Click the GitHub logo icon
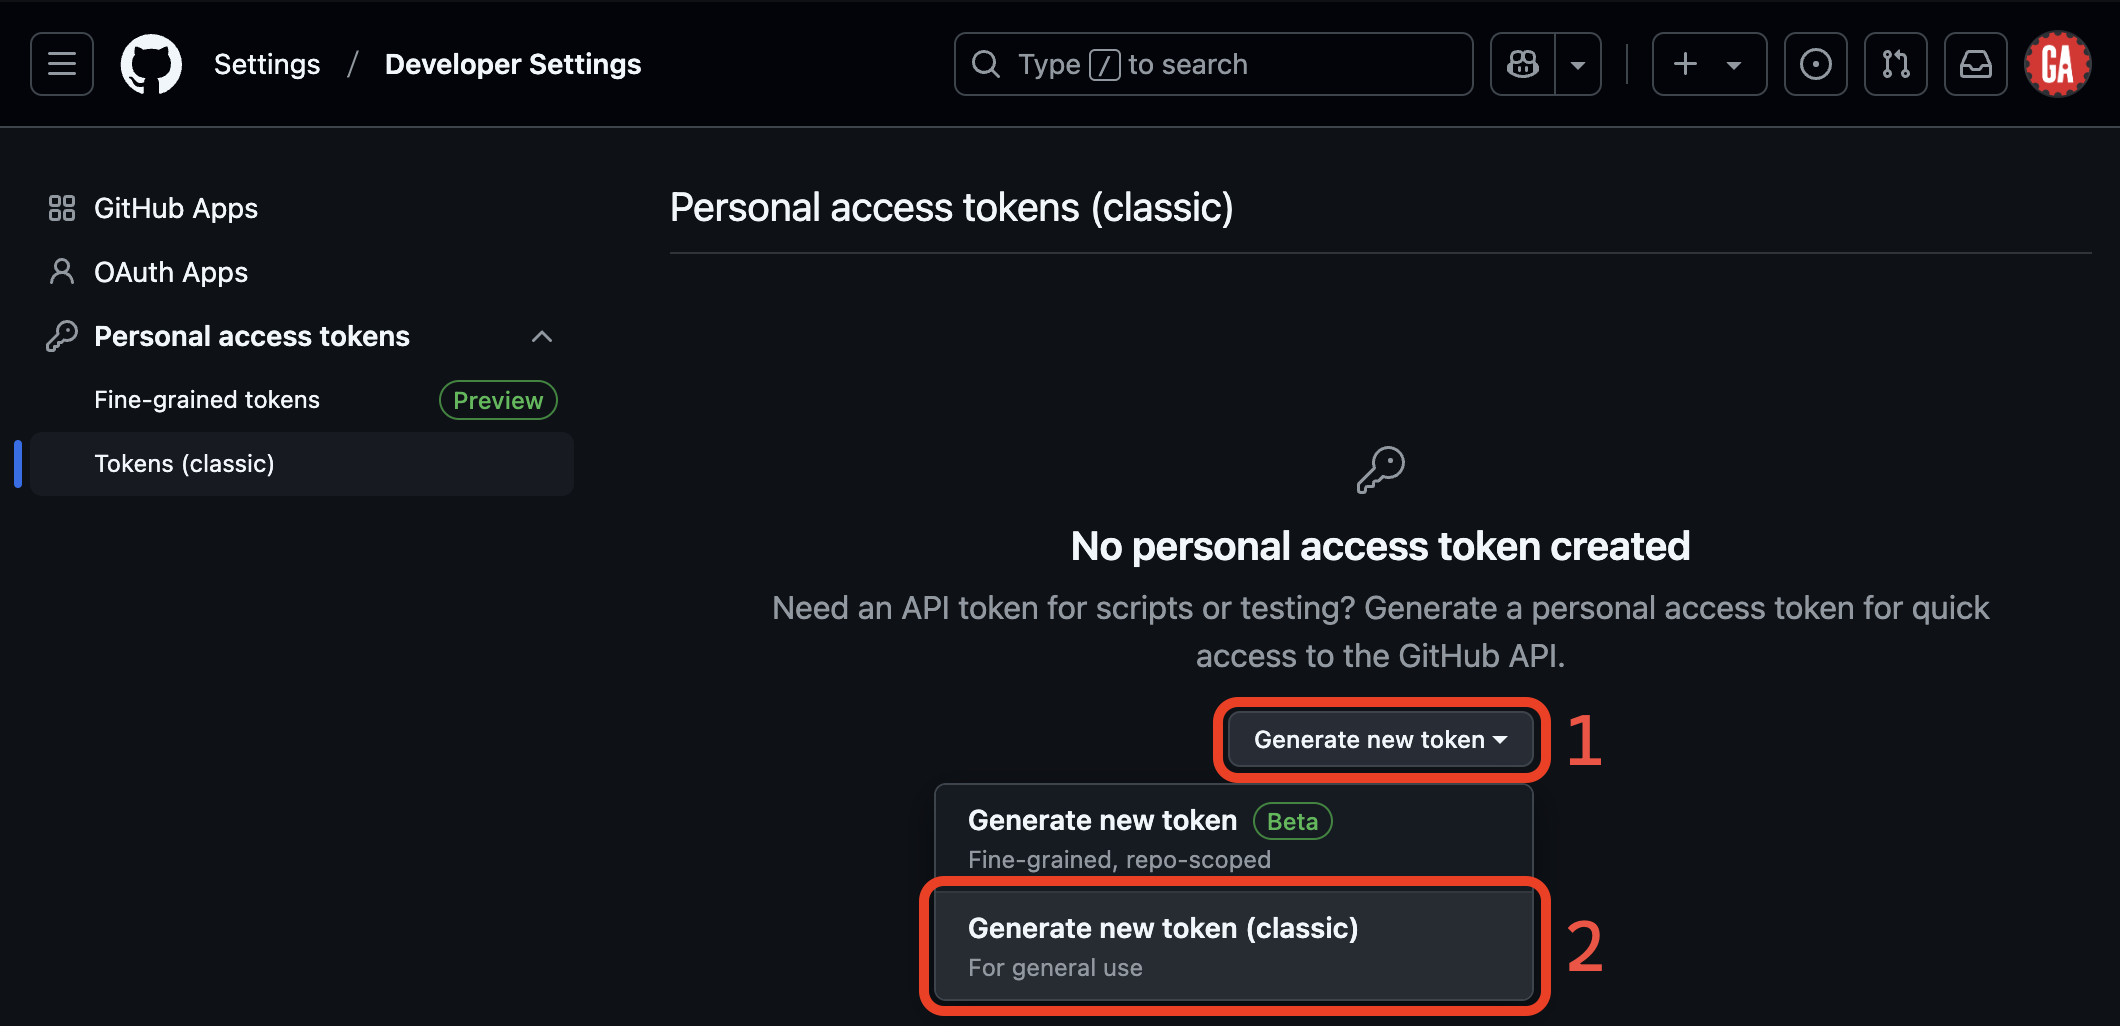 [150, 64]
